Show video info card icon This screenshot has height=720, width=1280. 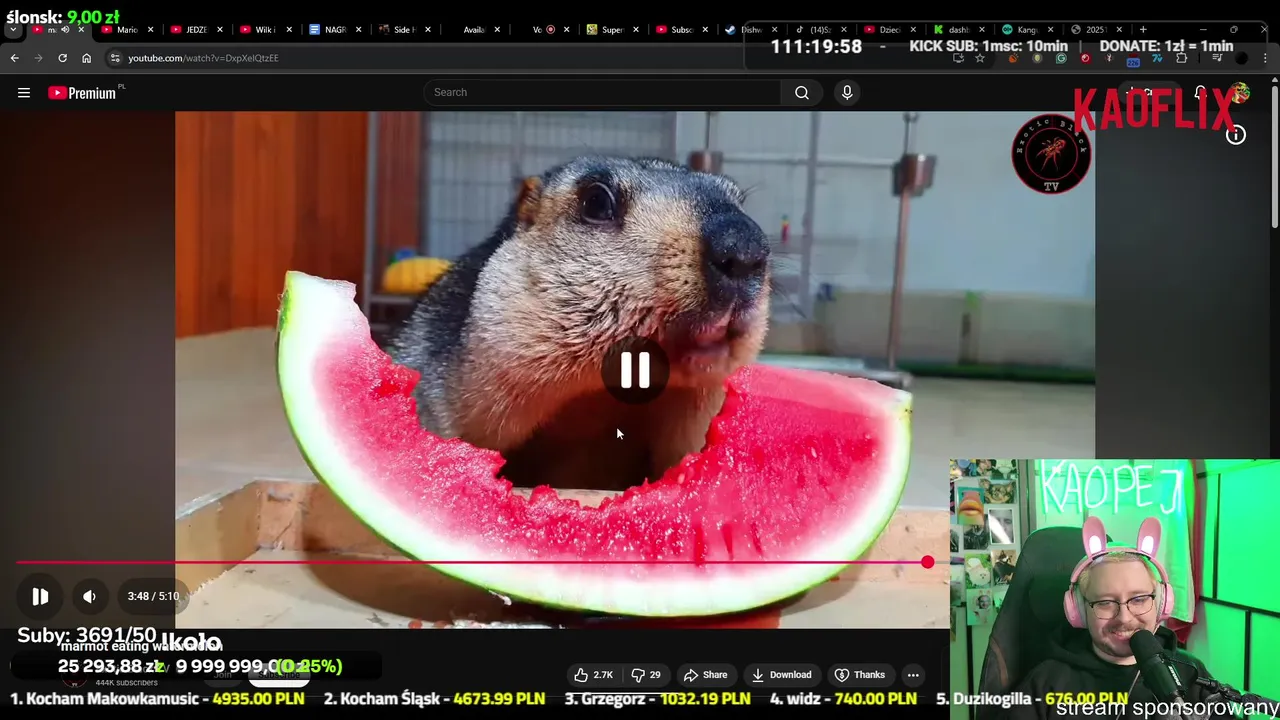(x=1236, y=135)
